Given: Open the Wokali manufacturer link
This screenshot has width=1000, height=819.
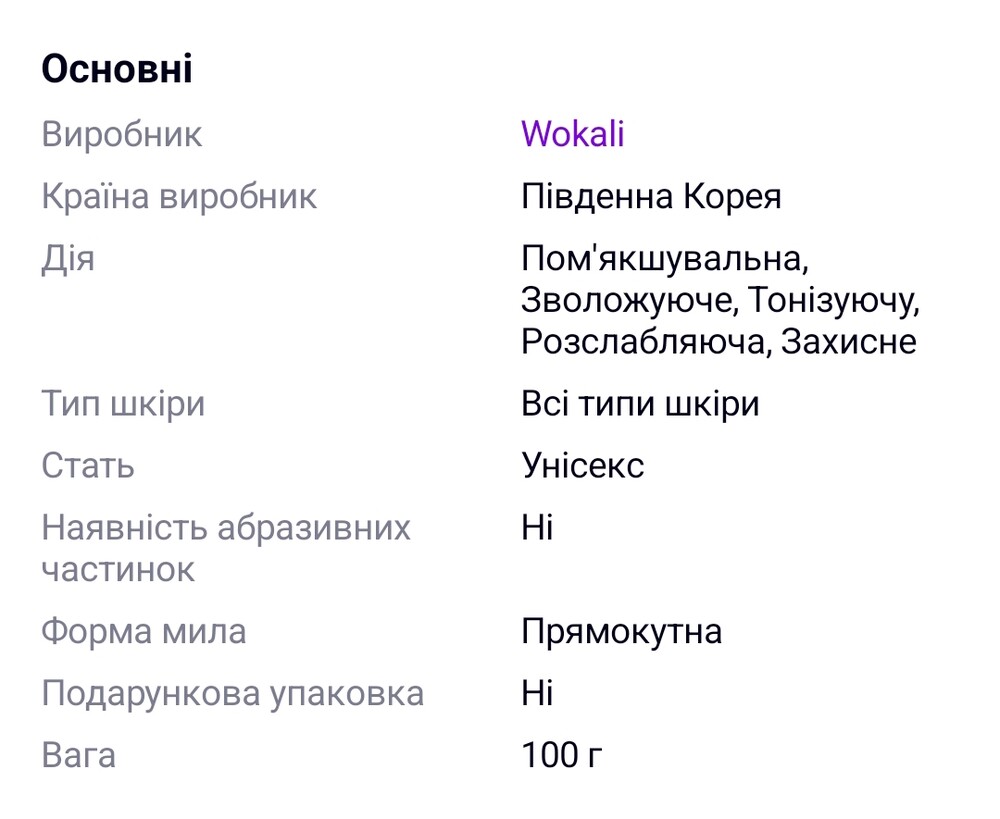Looking at the screenshot, I should (572, 134).
